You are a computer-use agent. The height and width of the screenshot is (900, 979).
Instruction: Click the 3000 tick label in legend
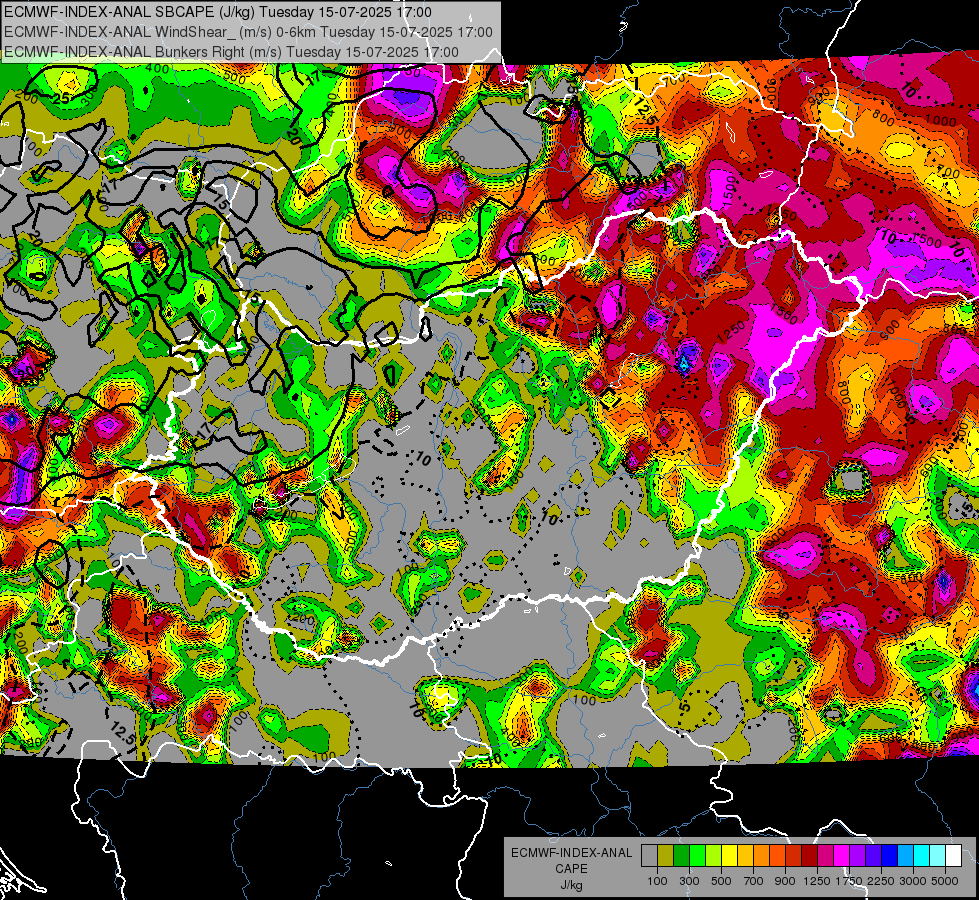[913, 881]
